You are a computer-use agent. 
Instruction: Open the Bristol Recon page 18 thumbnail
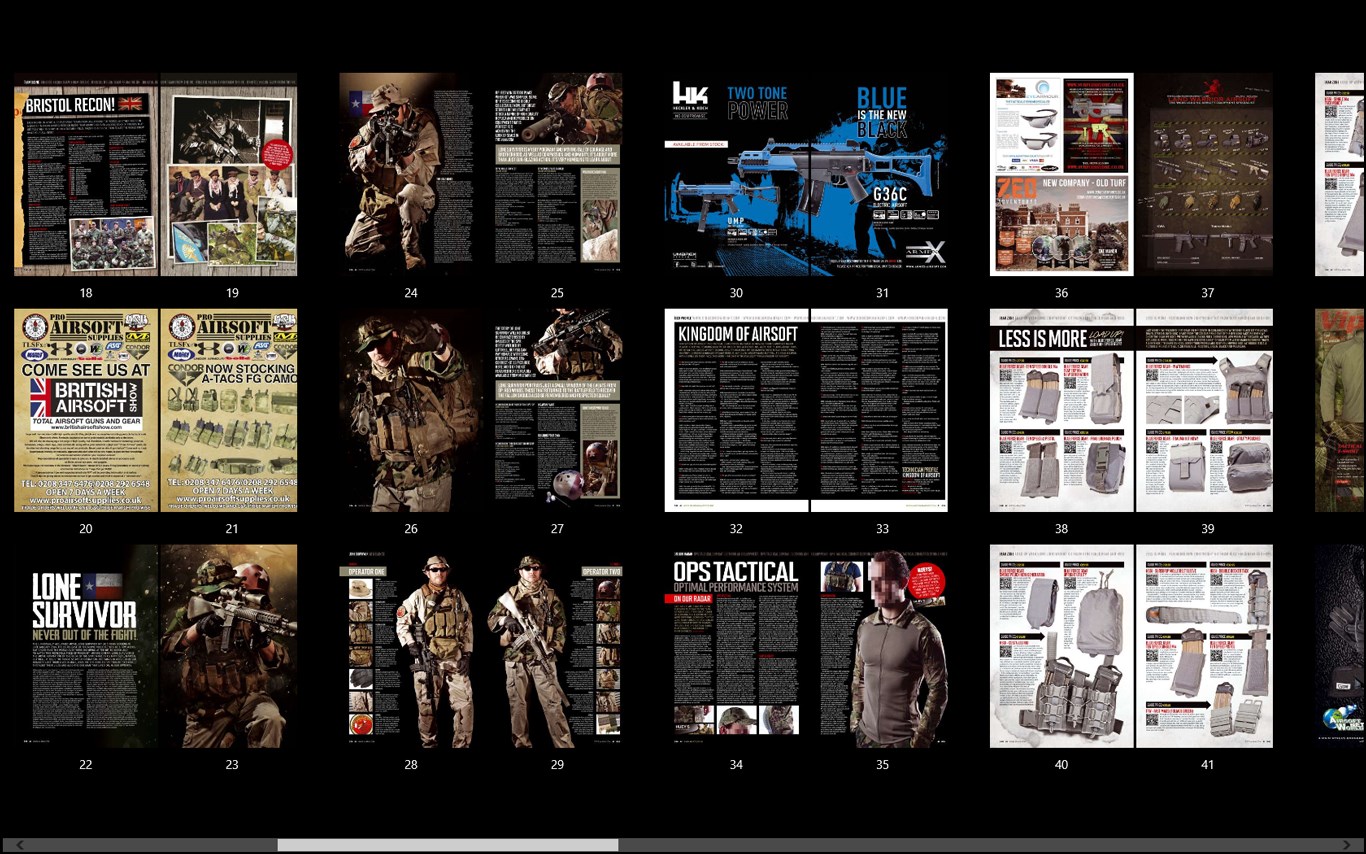86,174
